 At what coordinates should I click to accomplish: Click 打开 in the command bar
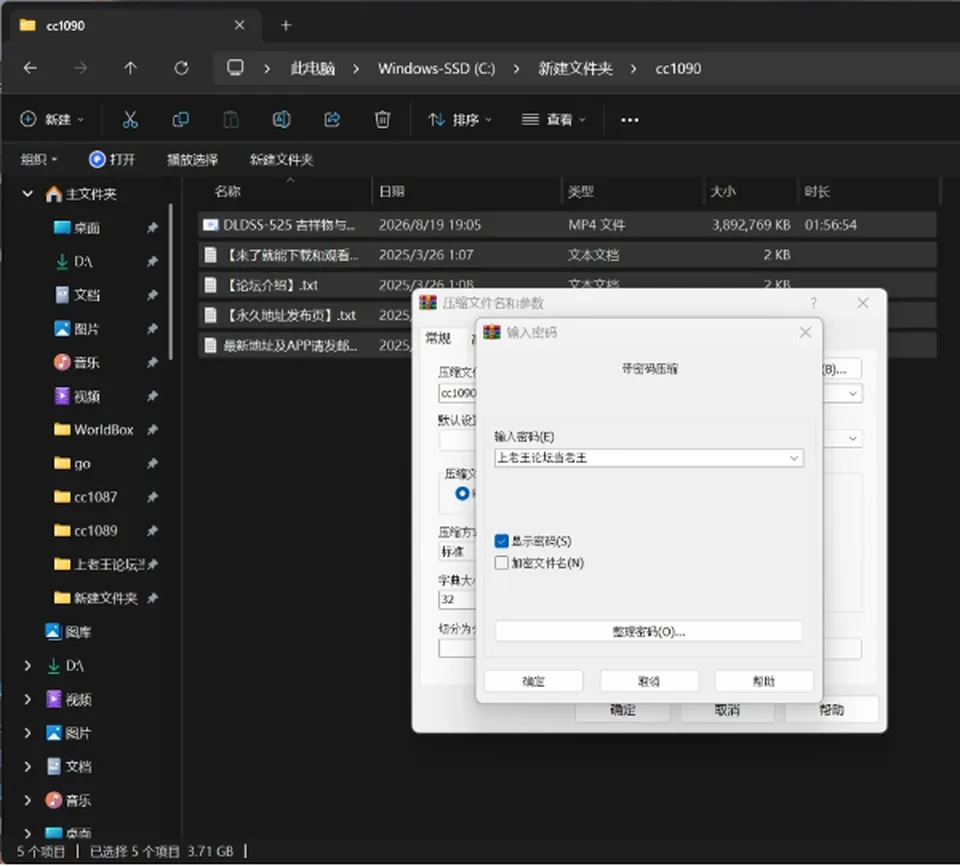pyautogui.click(x=112, y=160)
